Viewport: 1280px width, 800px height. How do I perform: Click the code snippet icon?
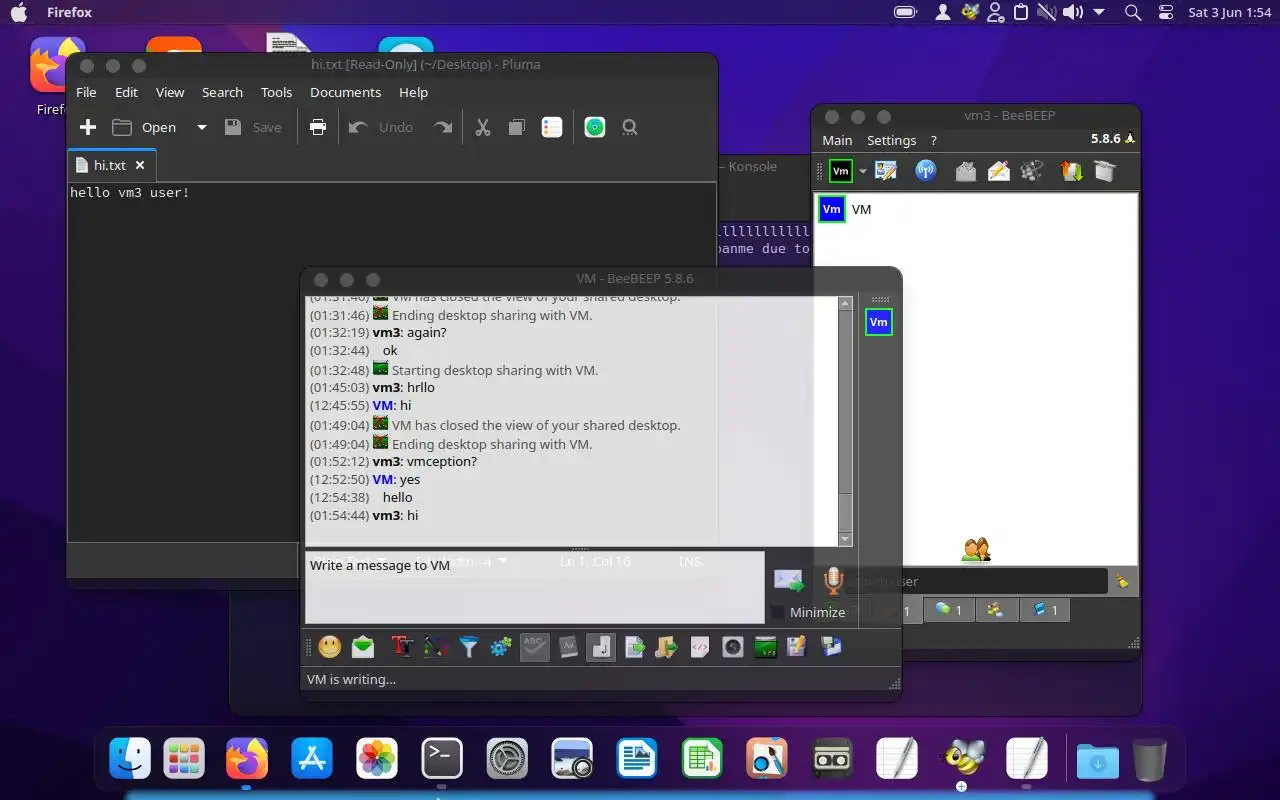click(x=700, y=647)
